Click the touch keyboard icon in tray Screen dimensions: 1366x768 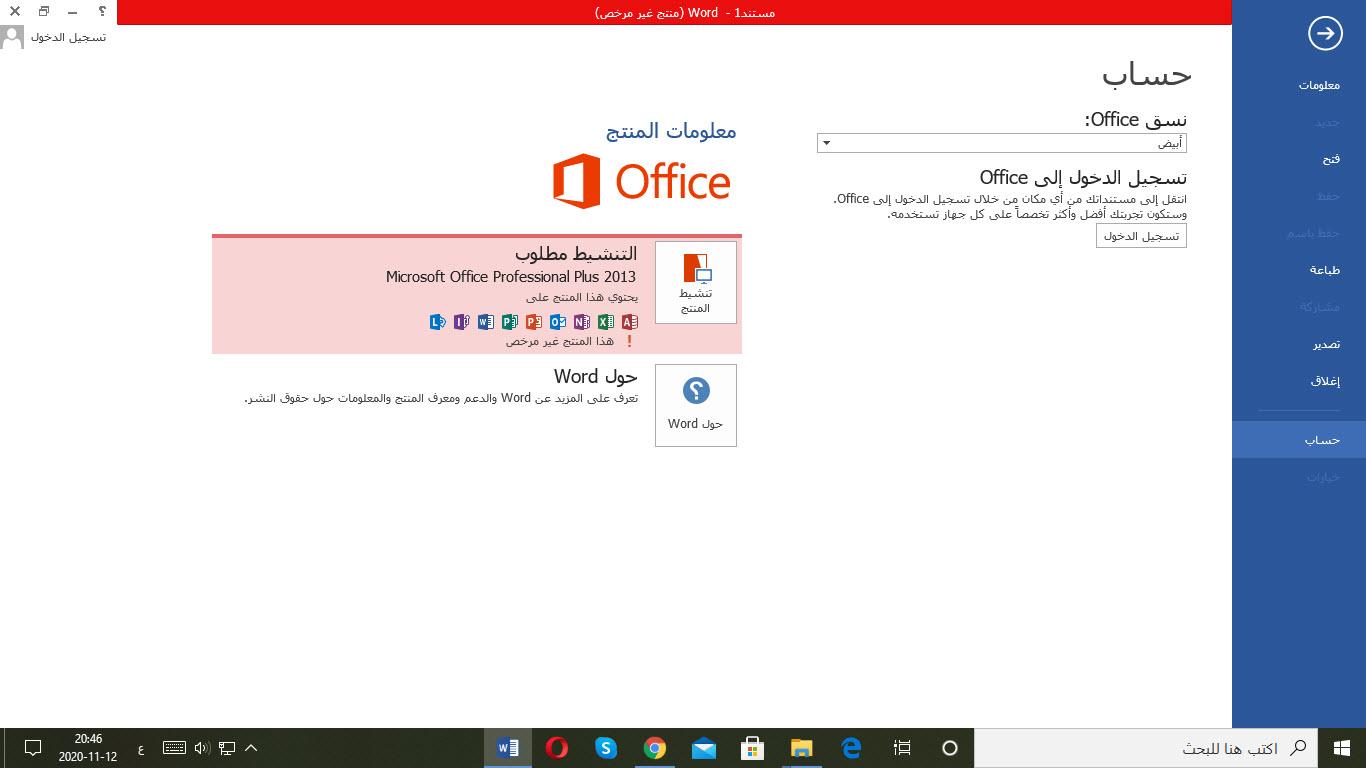coord(174,748)
